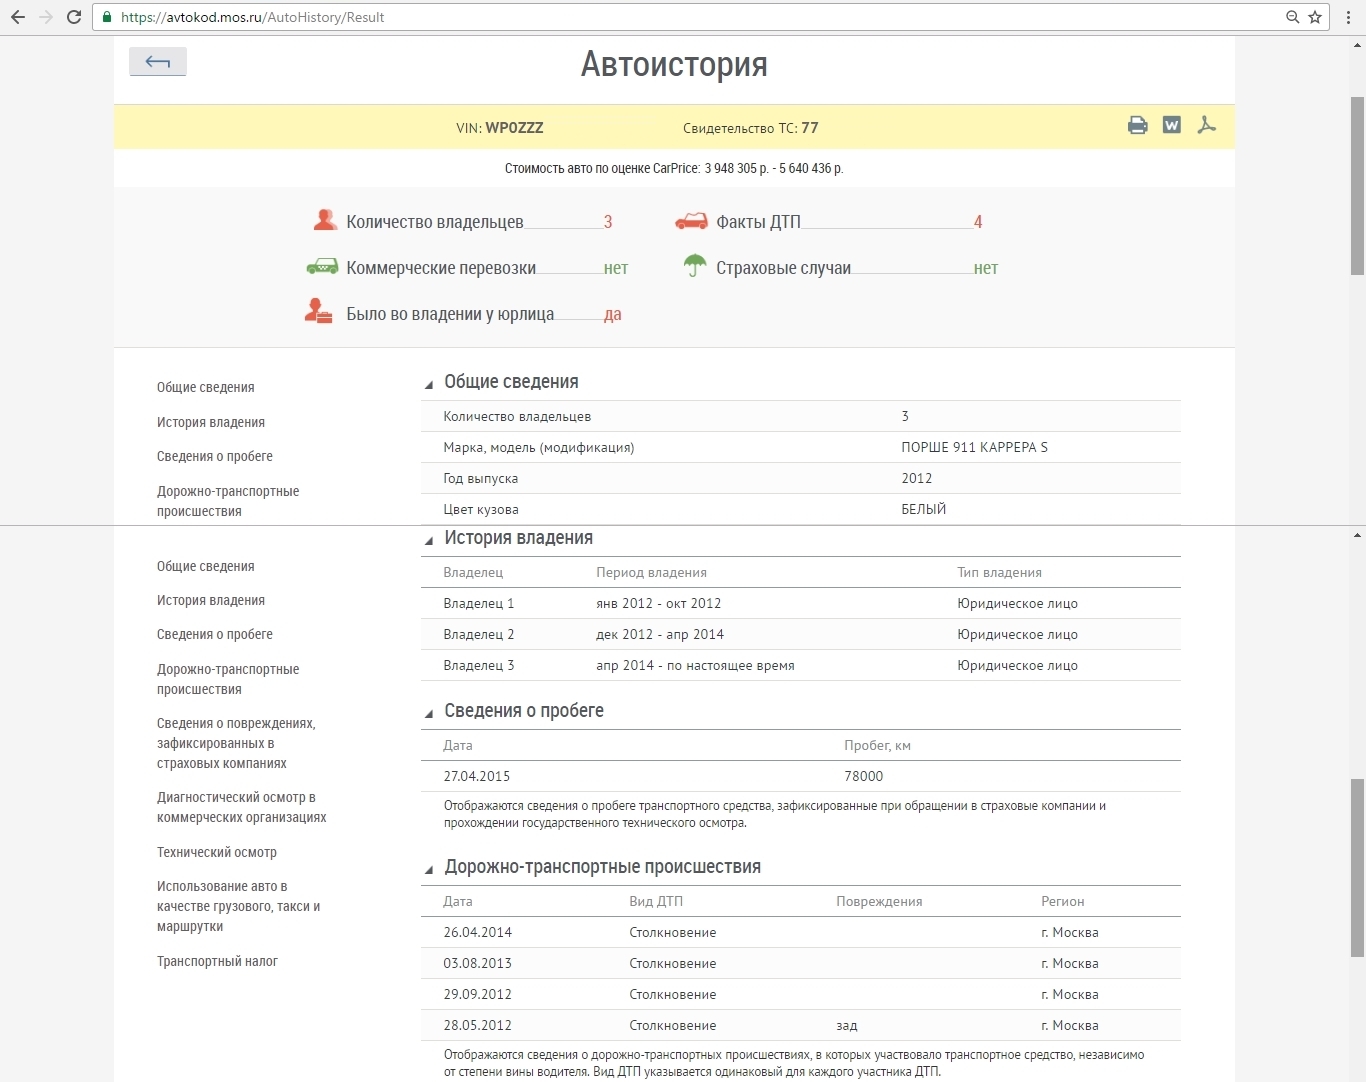Click accident date 29.09.2012

[x=478, y=994]
